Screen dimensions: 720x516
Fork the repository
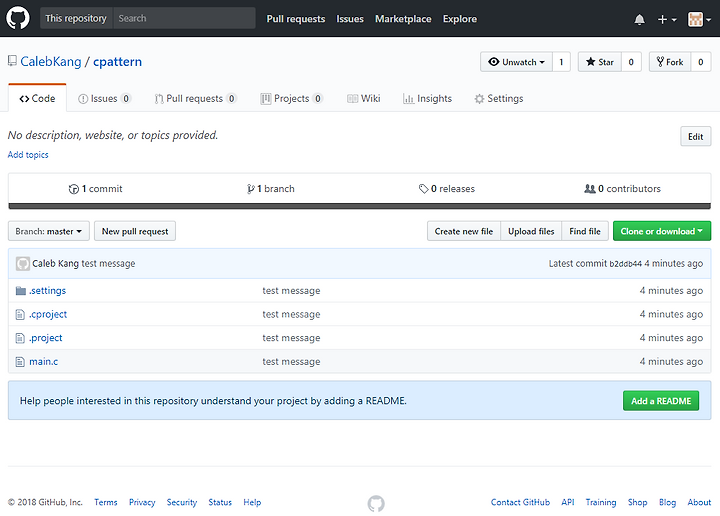click(670, 62)
